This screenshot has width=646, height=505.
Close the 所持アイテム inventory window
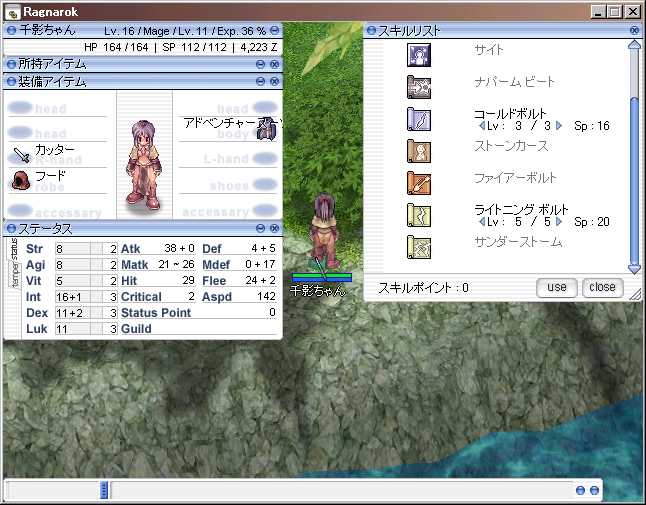(x=274, y=64)
